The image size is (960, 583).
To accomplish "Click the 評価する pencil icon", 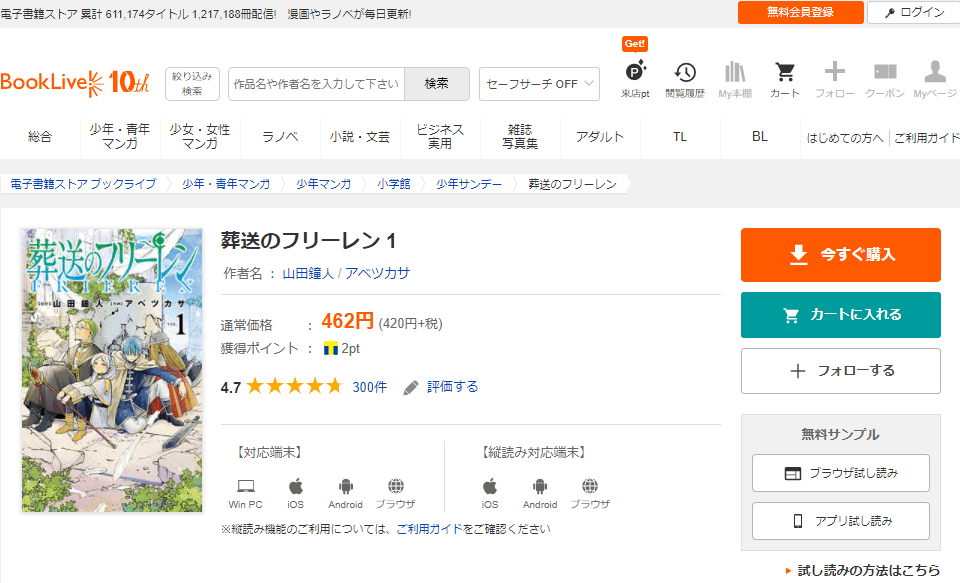I will click(x=411, y=387).
